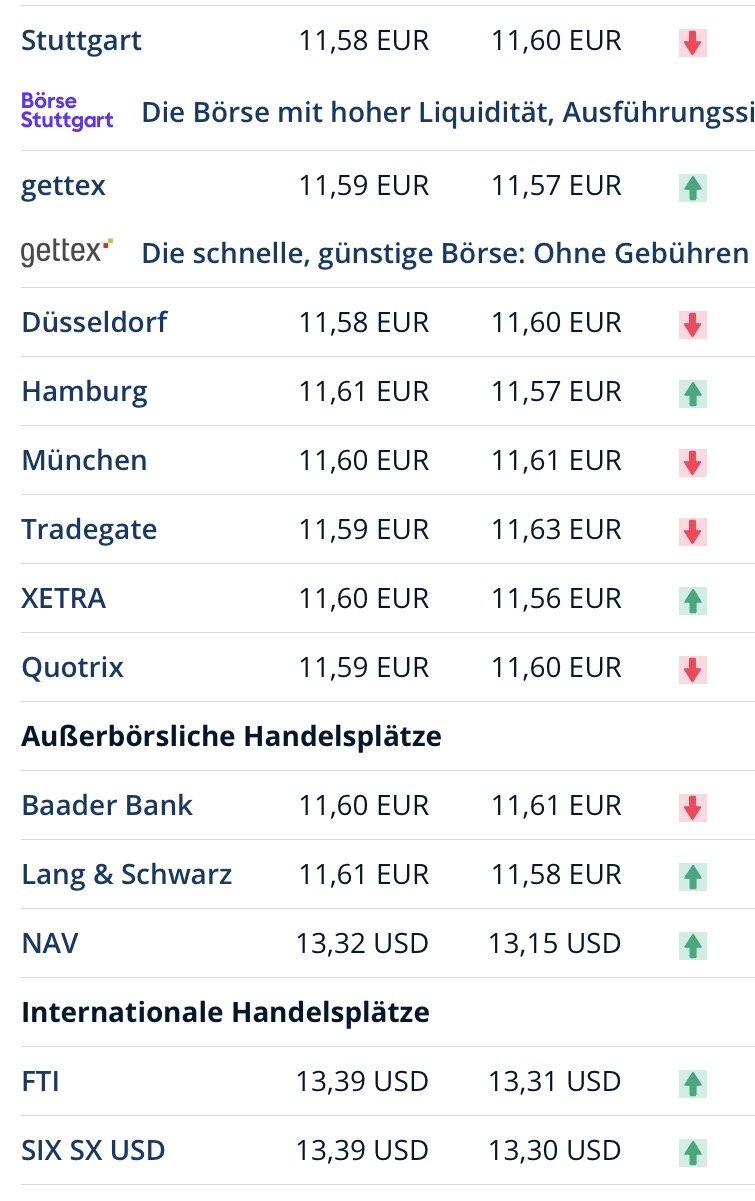Click the red down arrow in Düsseldorf row
This screenshot has height=1201, width=755.
(692, 324)
